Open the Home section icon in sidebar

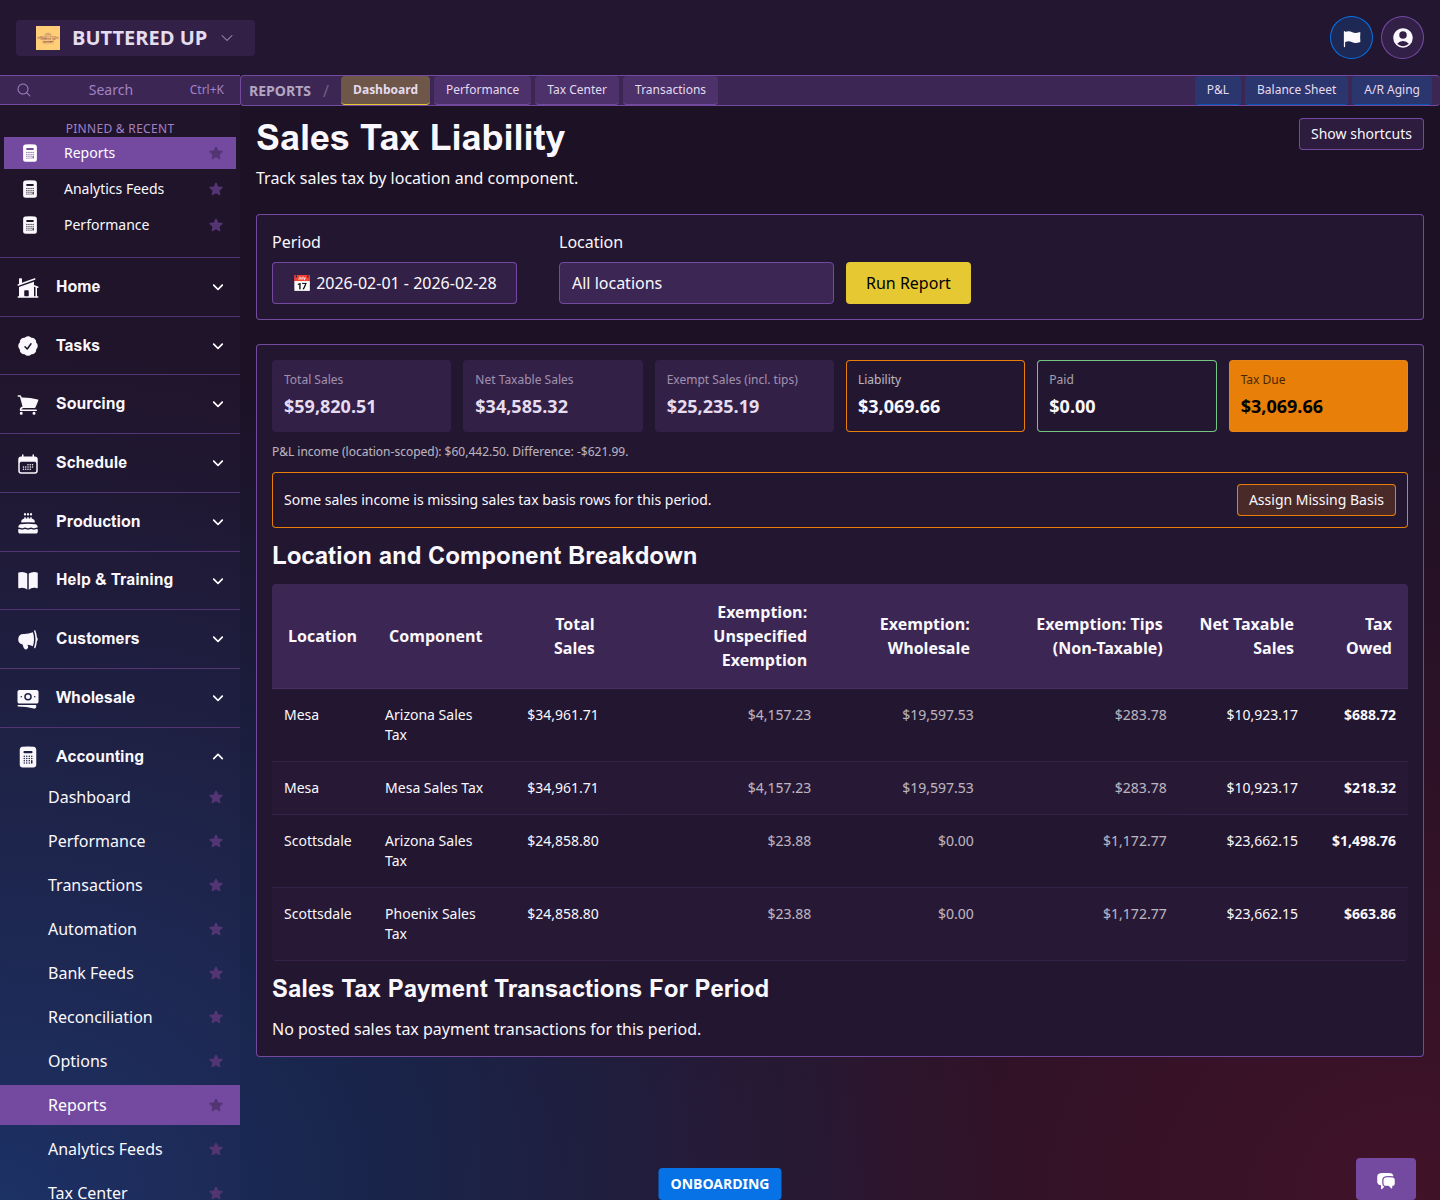(27, 287)
